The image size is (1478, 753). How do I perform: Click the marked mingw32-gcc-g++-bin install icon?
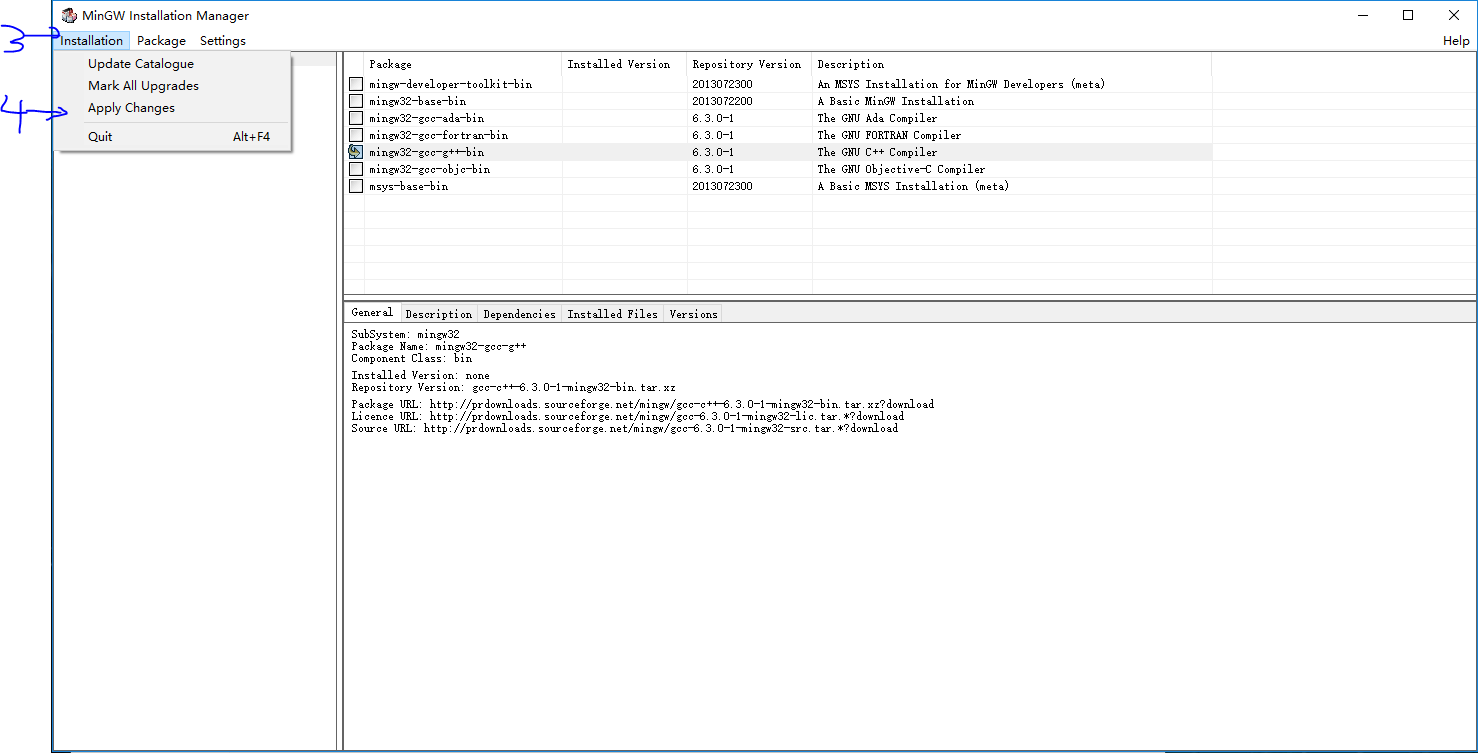356,152
